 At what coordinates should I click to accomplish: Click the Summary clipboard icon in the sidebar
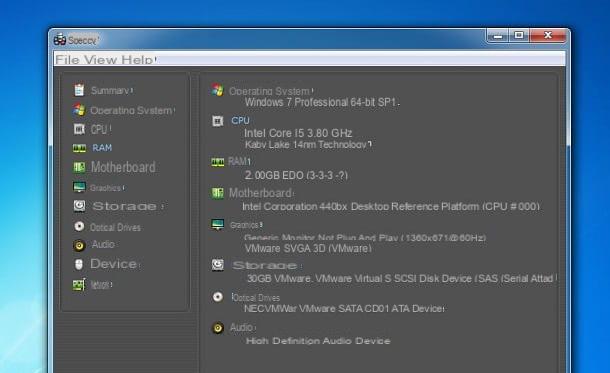pos(79,90)
